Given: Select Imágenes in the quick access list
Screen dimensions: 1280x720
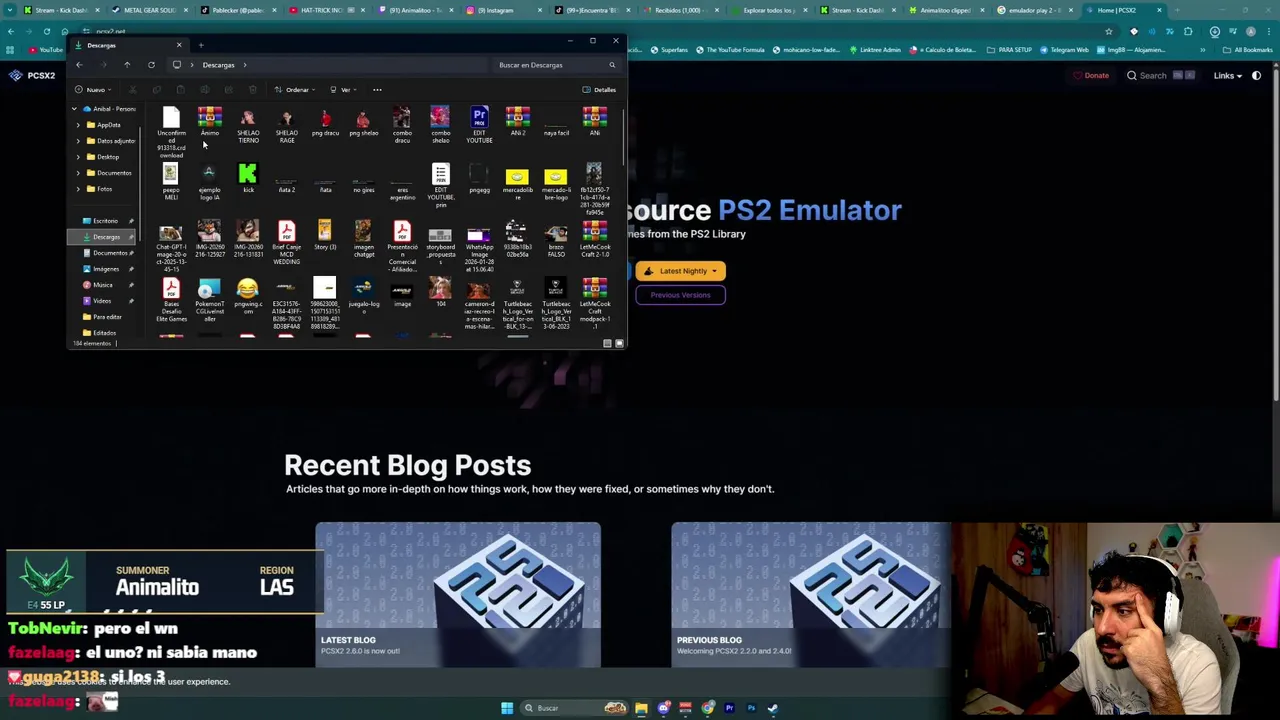Looking at the screenshot, I should (105, 269).
